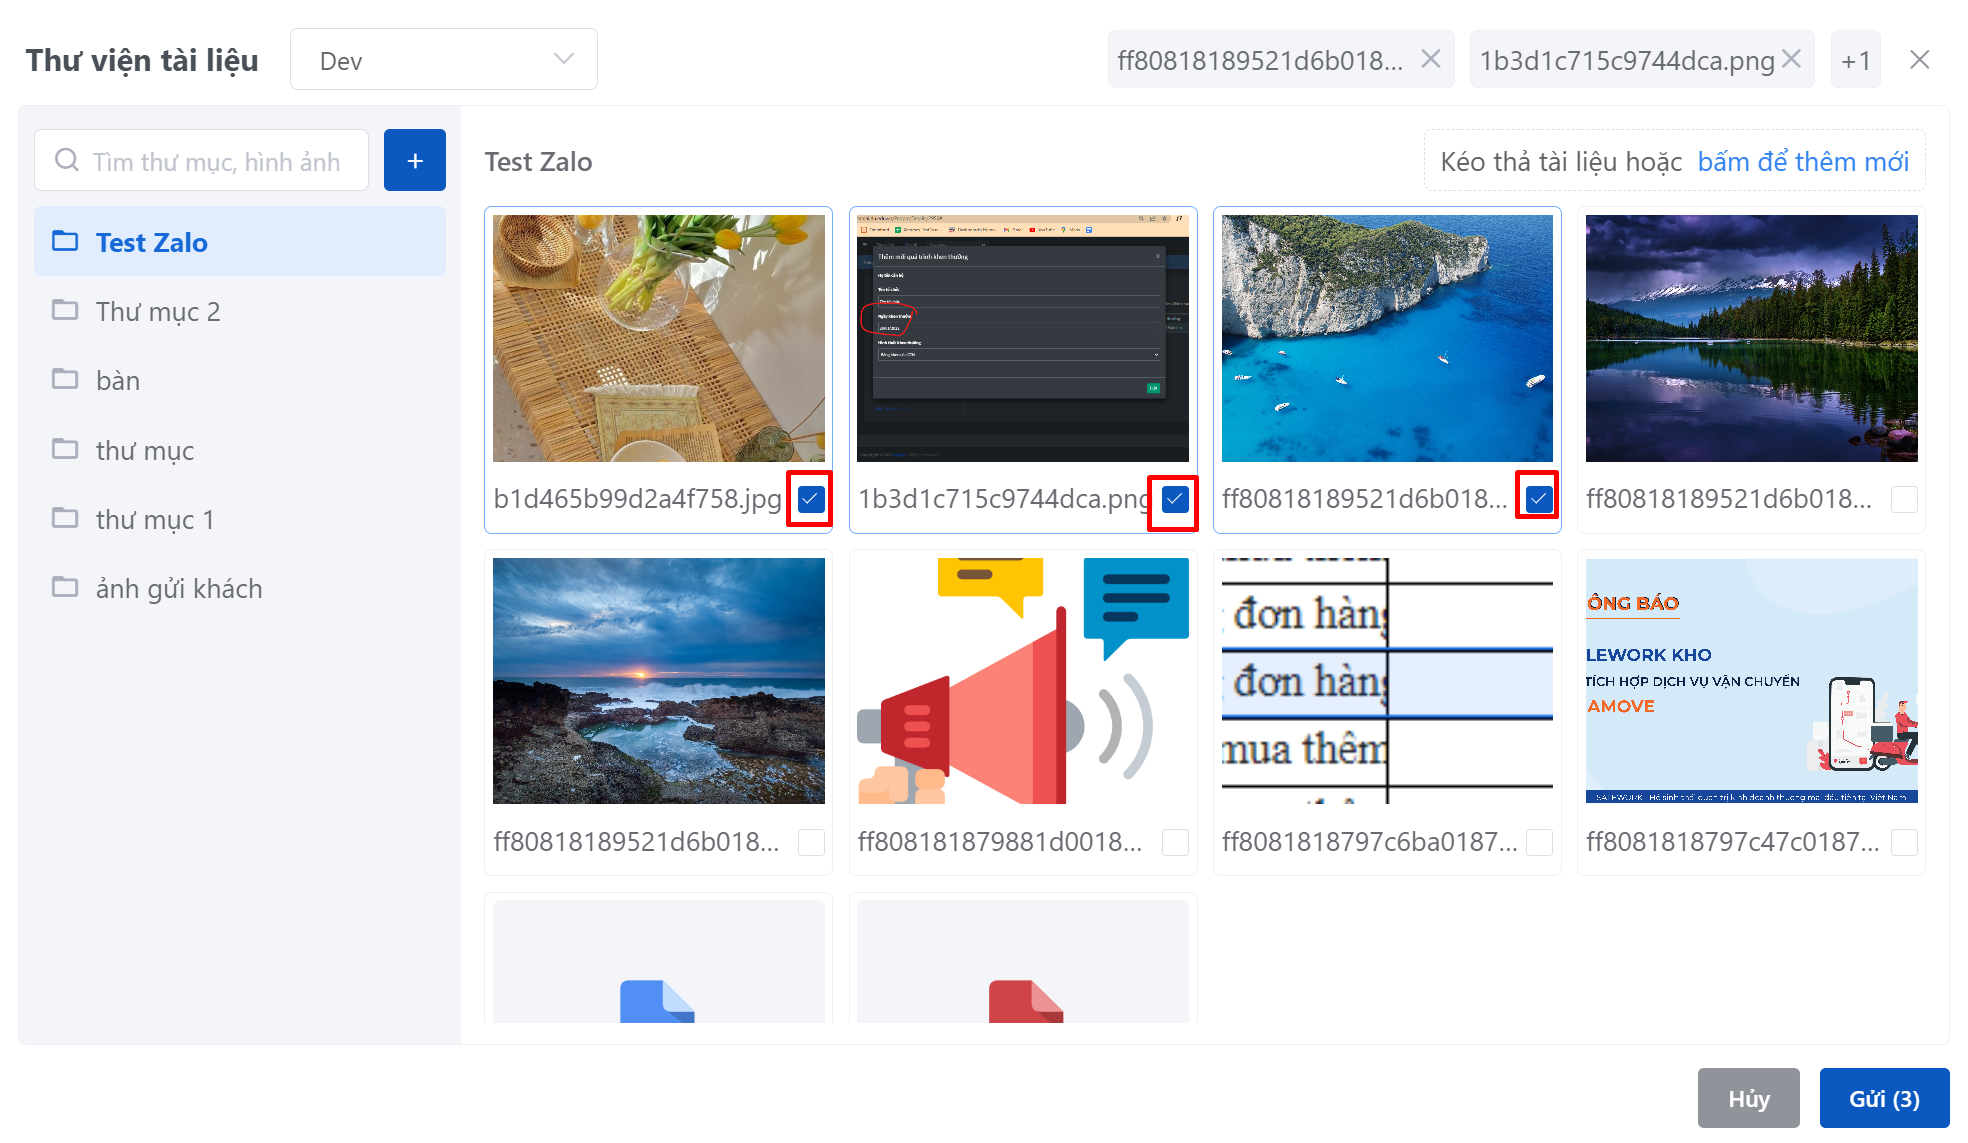Image resolution: width=1968 pixels, height=1143 pixels.
Task: Click the folder icon next to Thư mục 2
Action: 65,311
